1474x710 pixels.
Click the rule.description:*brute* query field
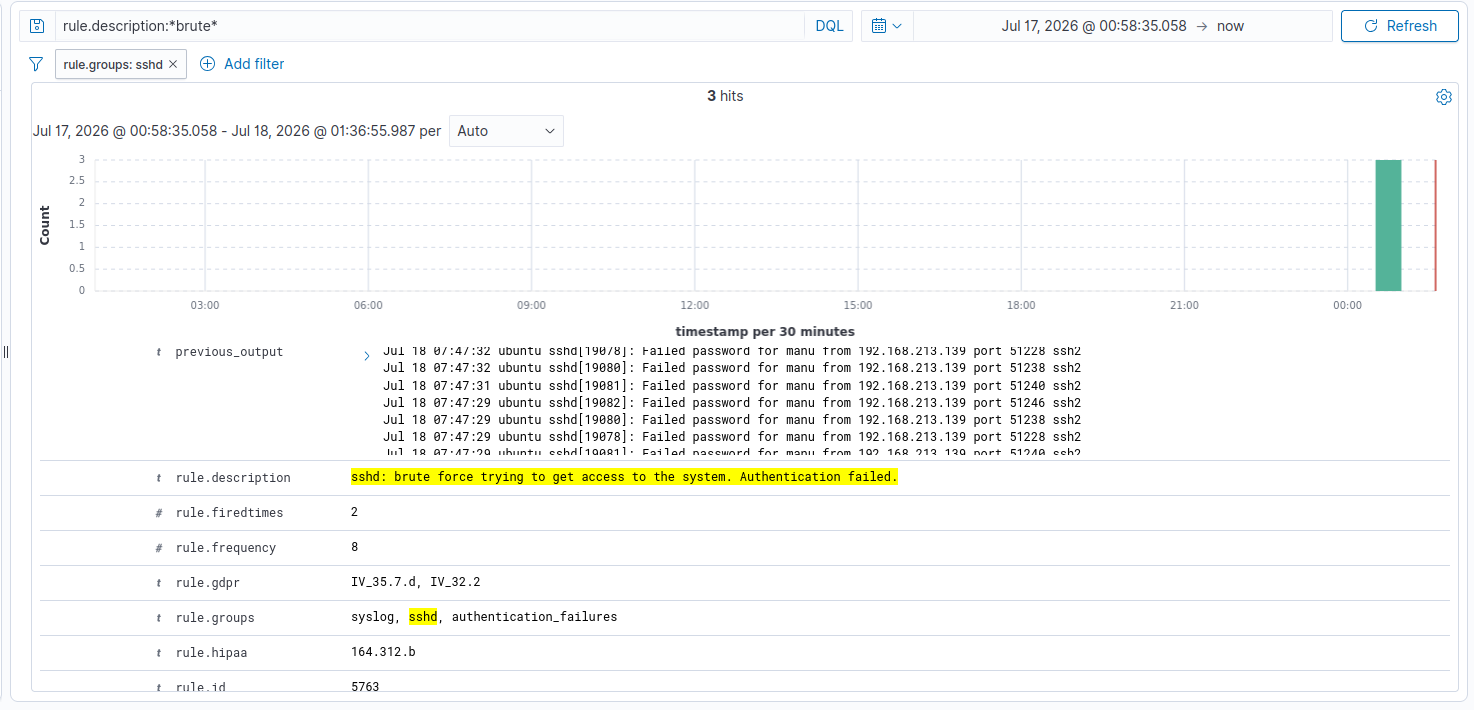(x=429, y=26)
